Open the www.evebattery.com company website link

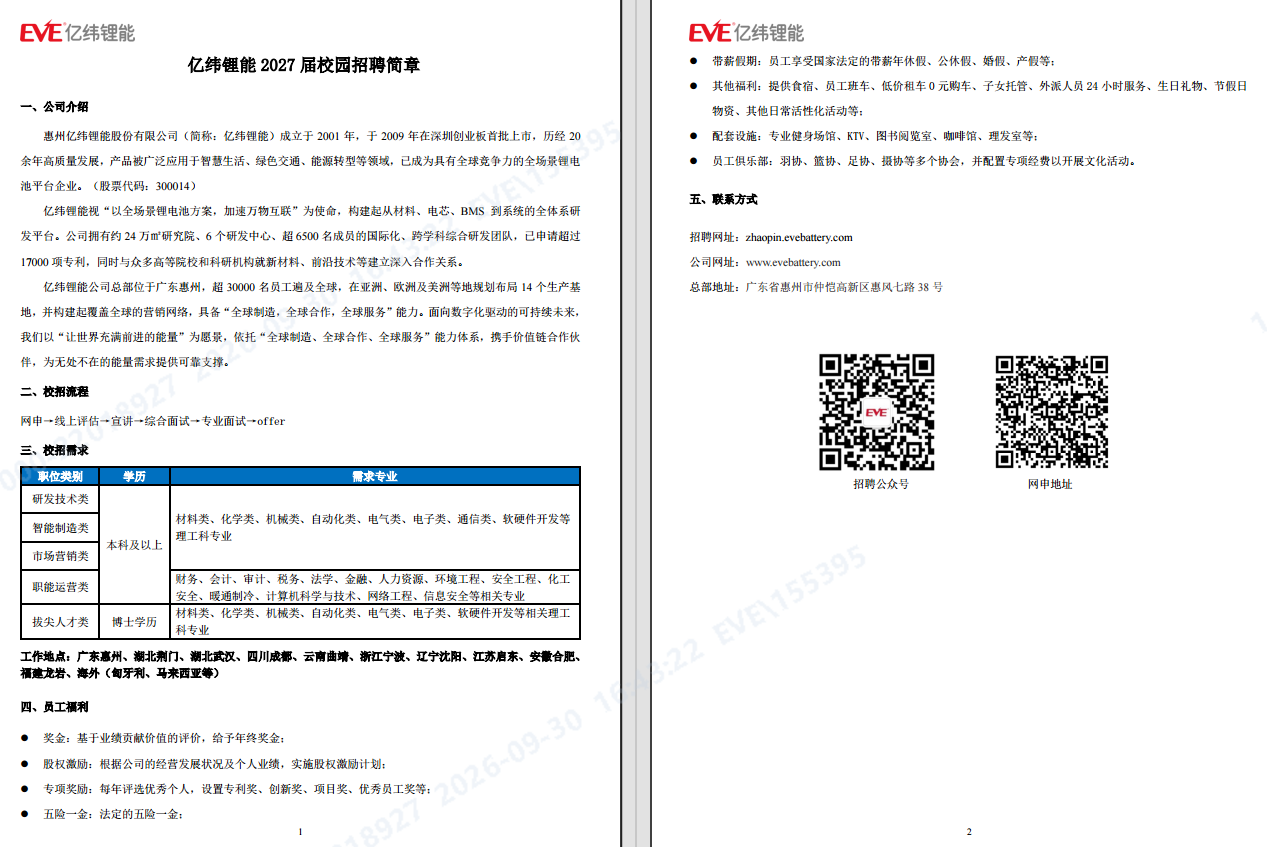[x=793, y=262]
